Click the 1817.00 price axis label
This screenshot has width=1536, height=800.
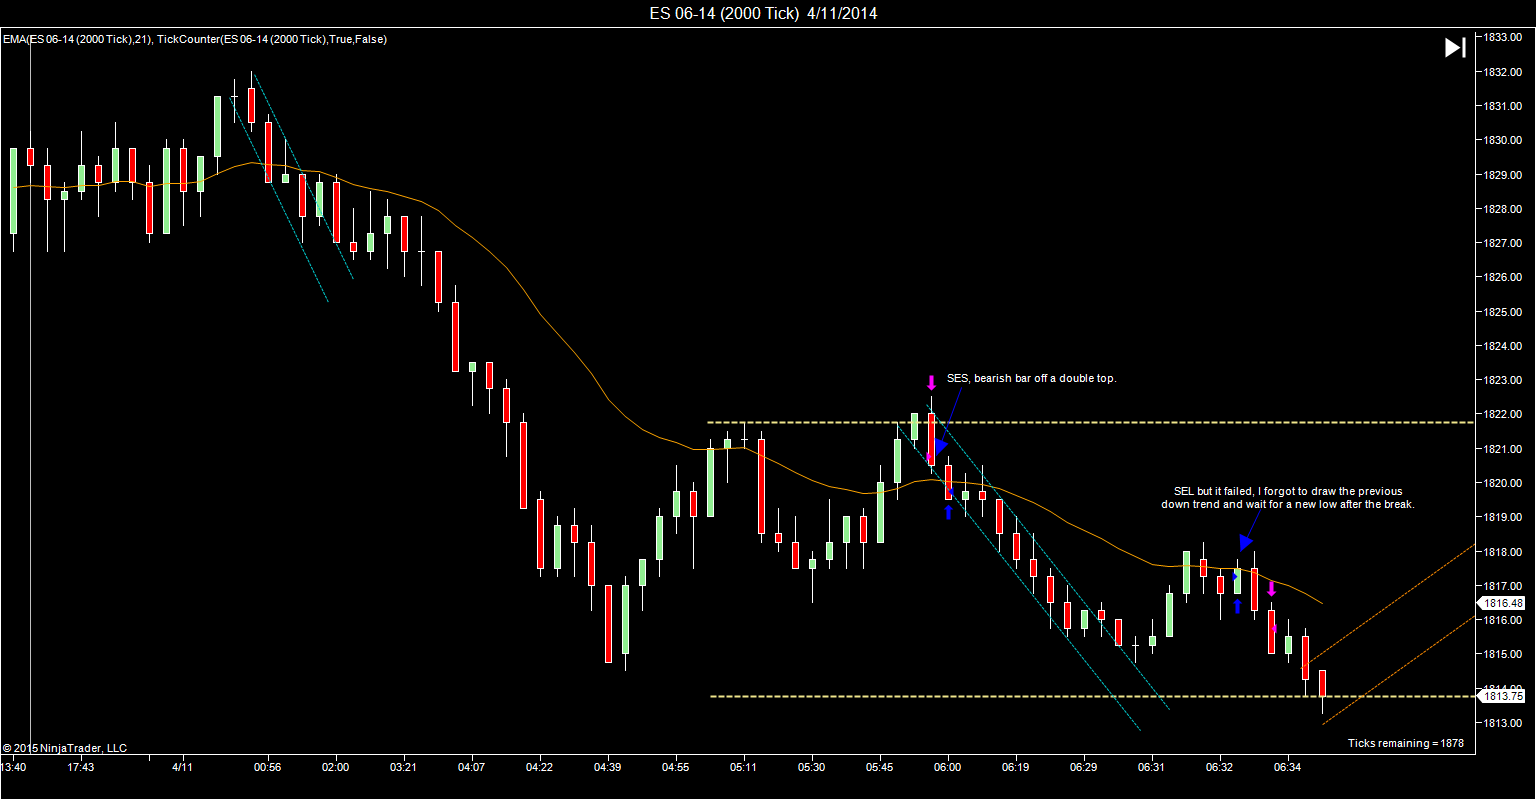click(1502, 586)
